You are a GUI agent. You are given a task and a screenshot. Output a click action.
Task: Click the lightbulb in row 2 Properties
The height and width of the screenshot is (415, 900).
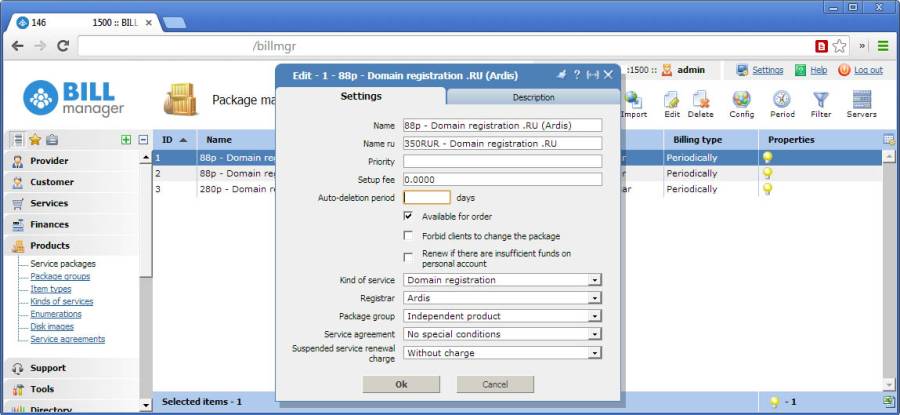[x=767, y=173]
